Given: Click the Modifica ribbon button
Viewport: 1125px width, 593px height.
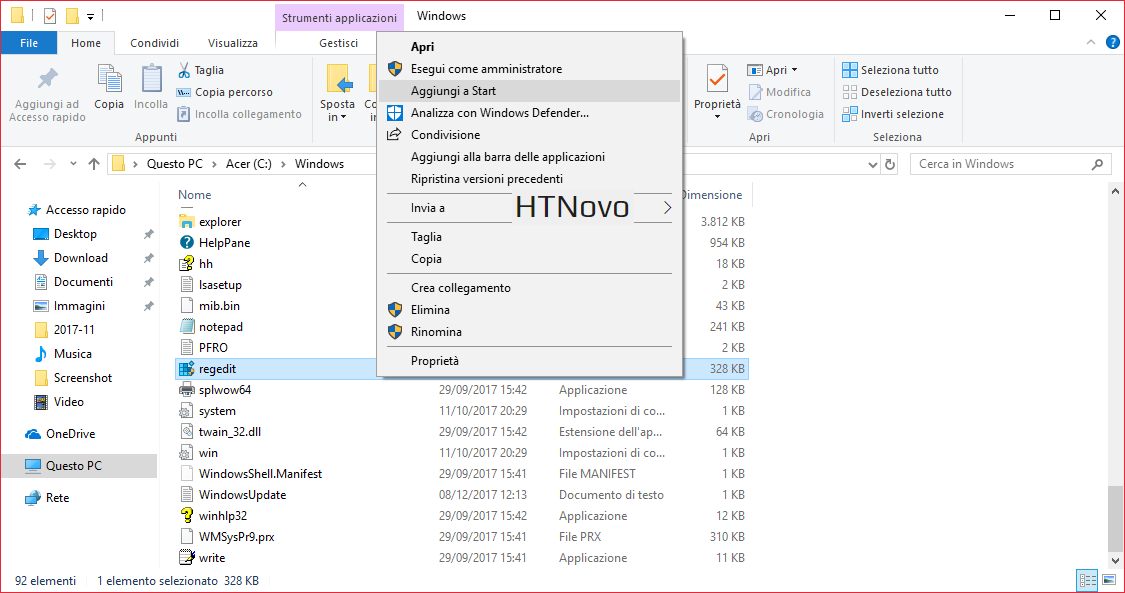Looking at the screenshot, I should coord(779,92).
